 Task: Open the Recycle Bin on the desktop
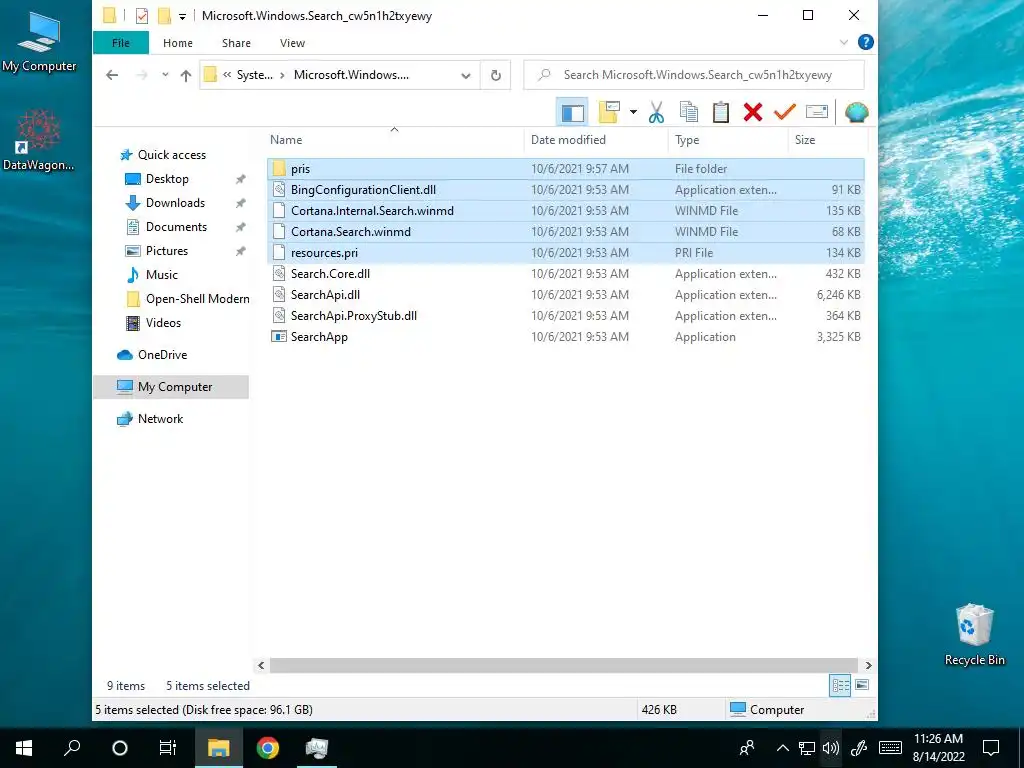[974, 635]
